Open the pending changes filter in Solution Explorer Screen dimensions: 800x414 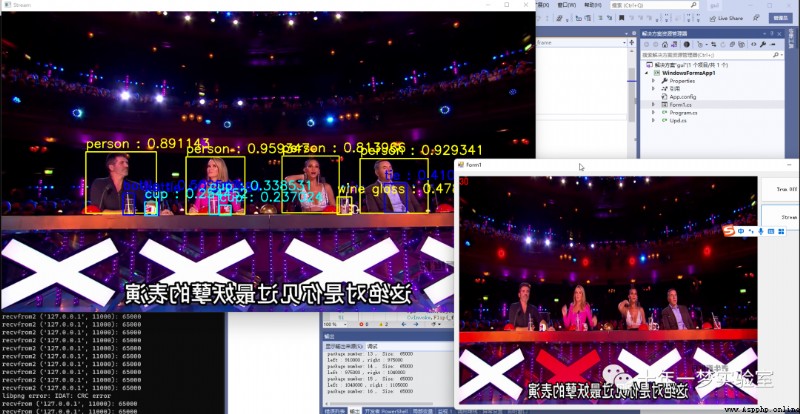702,44
